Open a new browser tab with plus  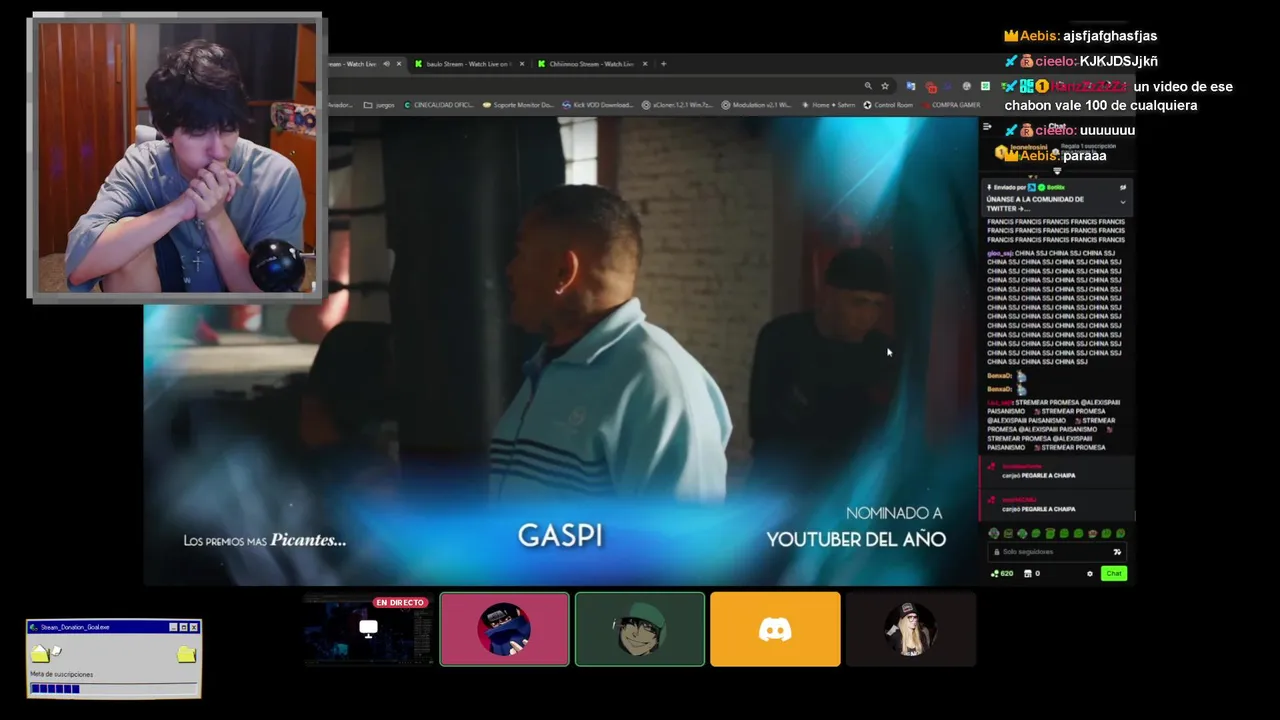pyautogui.click(x=664, y=64)
